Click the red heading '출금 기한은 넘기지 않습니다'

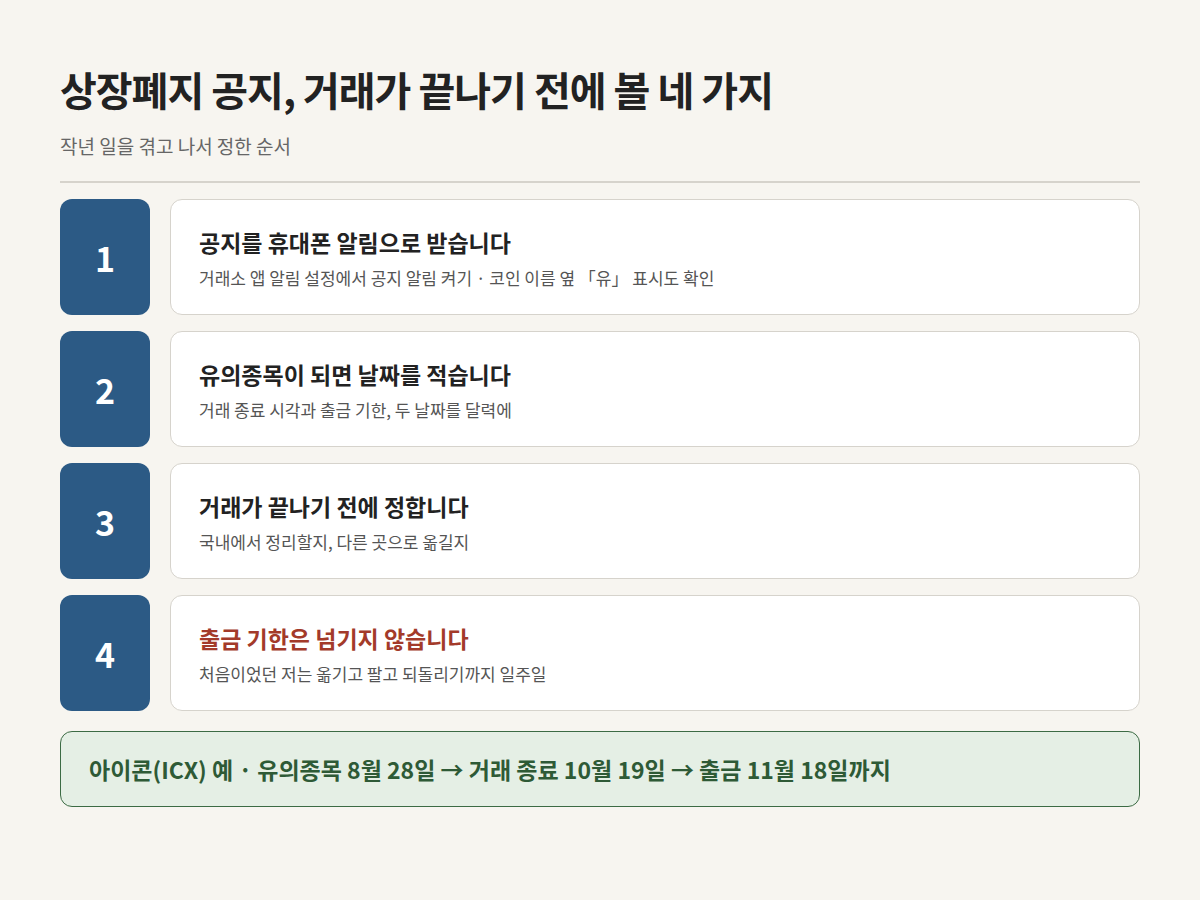coord(334,640)
